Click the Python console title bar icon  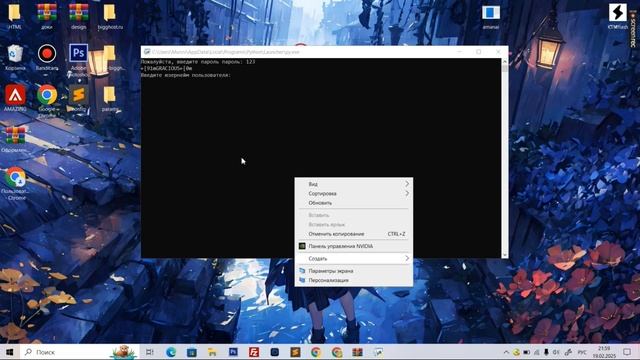(x=147, y=52)
